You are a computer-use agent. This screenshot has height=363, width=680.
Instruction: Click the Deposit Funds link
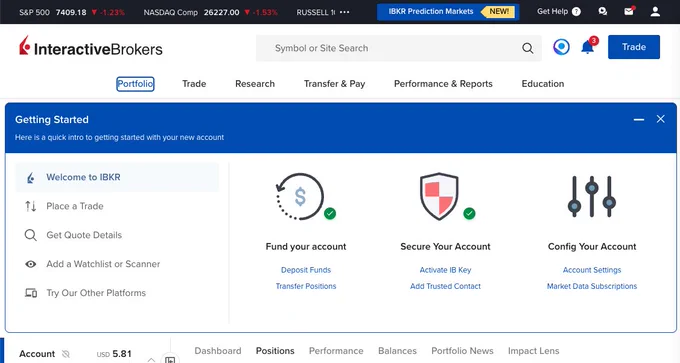pyautogui.click(x=306, y=270)
